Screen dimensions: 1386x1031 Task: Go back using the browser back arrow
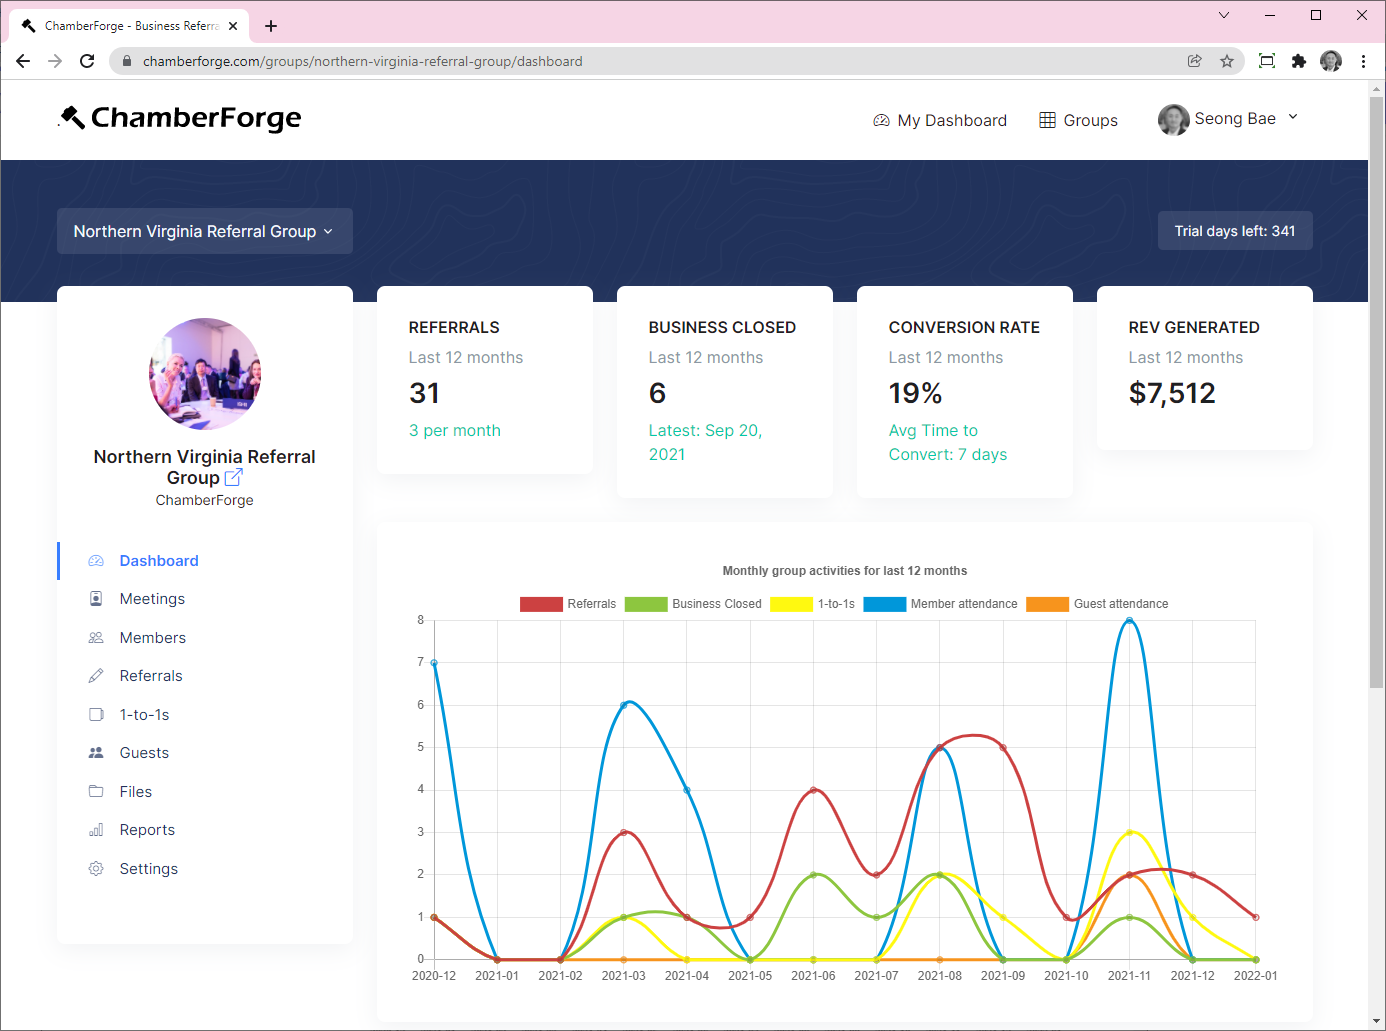coord(23,61)
